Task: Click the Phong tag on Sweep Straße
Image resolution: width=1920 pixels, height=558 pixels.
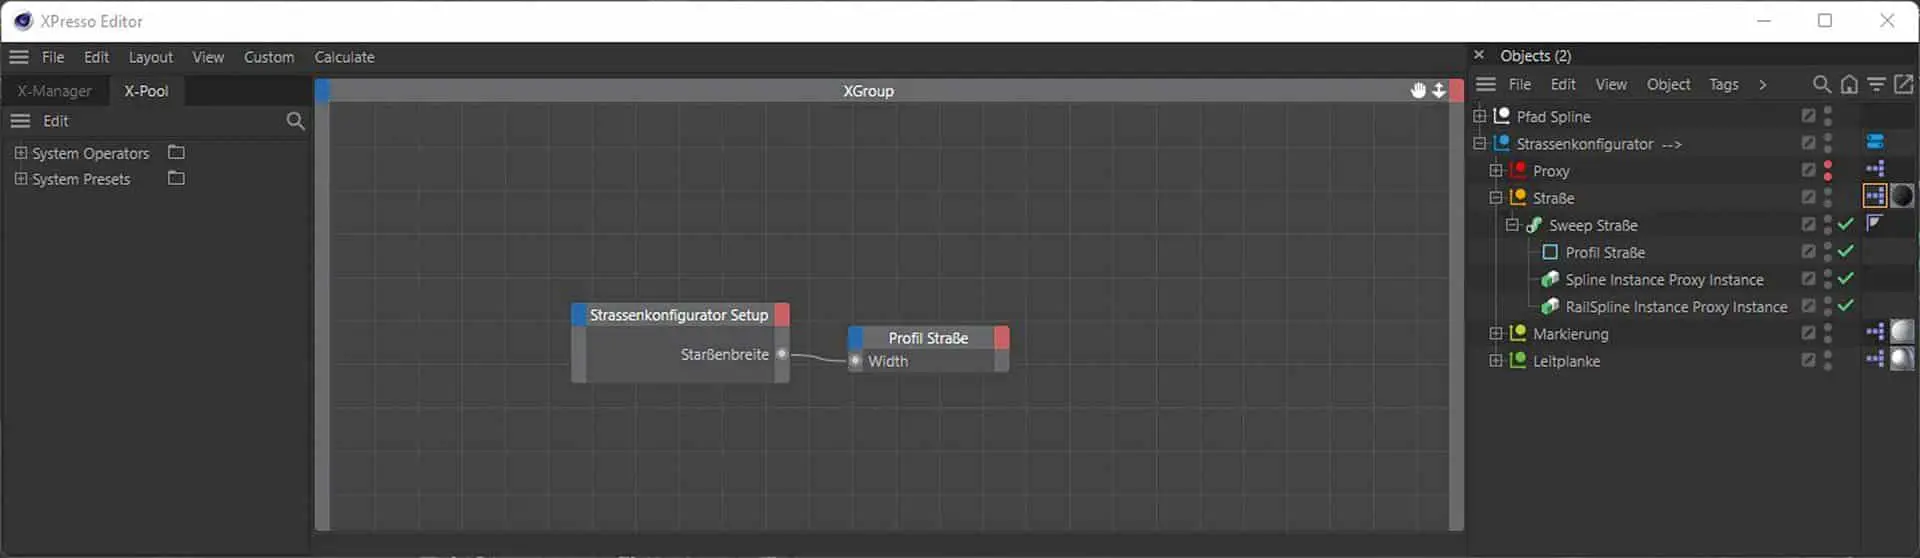Action: 1874,223
